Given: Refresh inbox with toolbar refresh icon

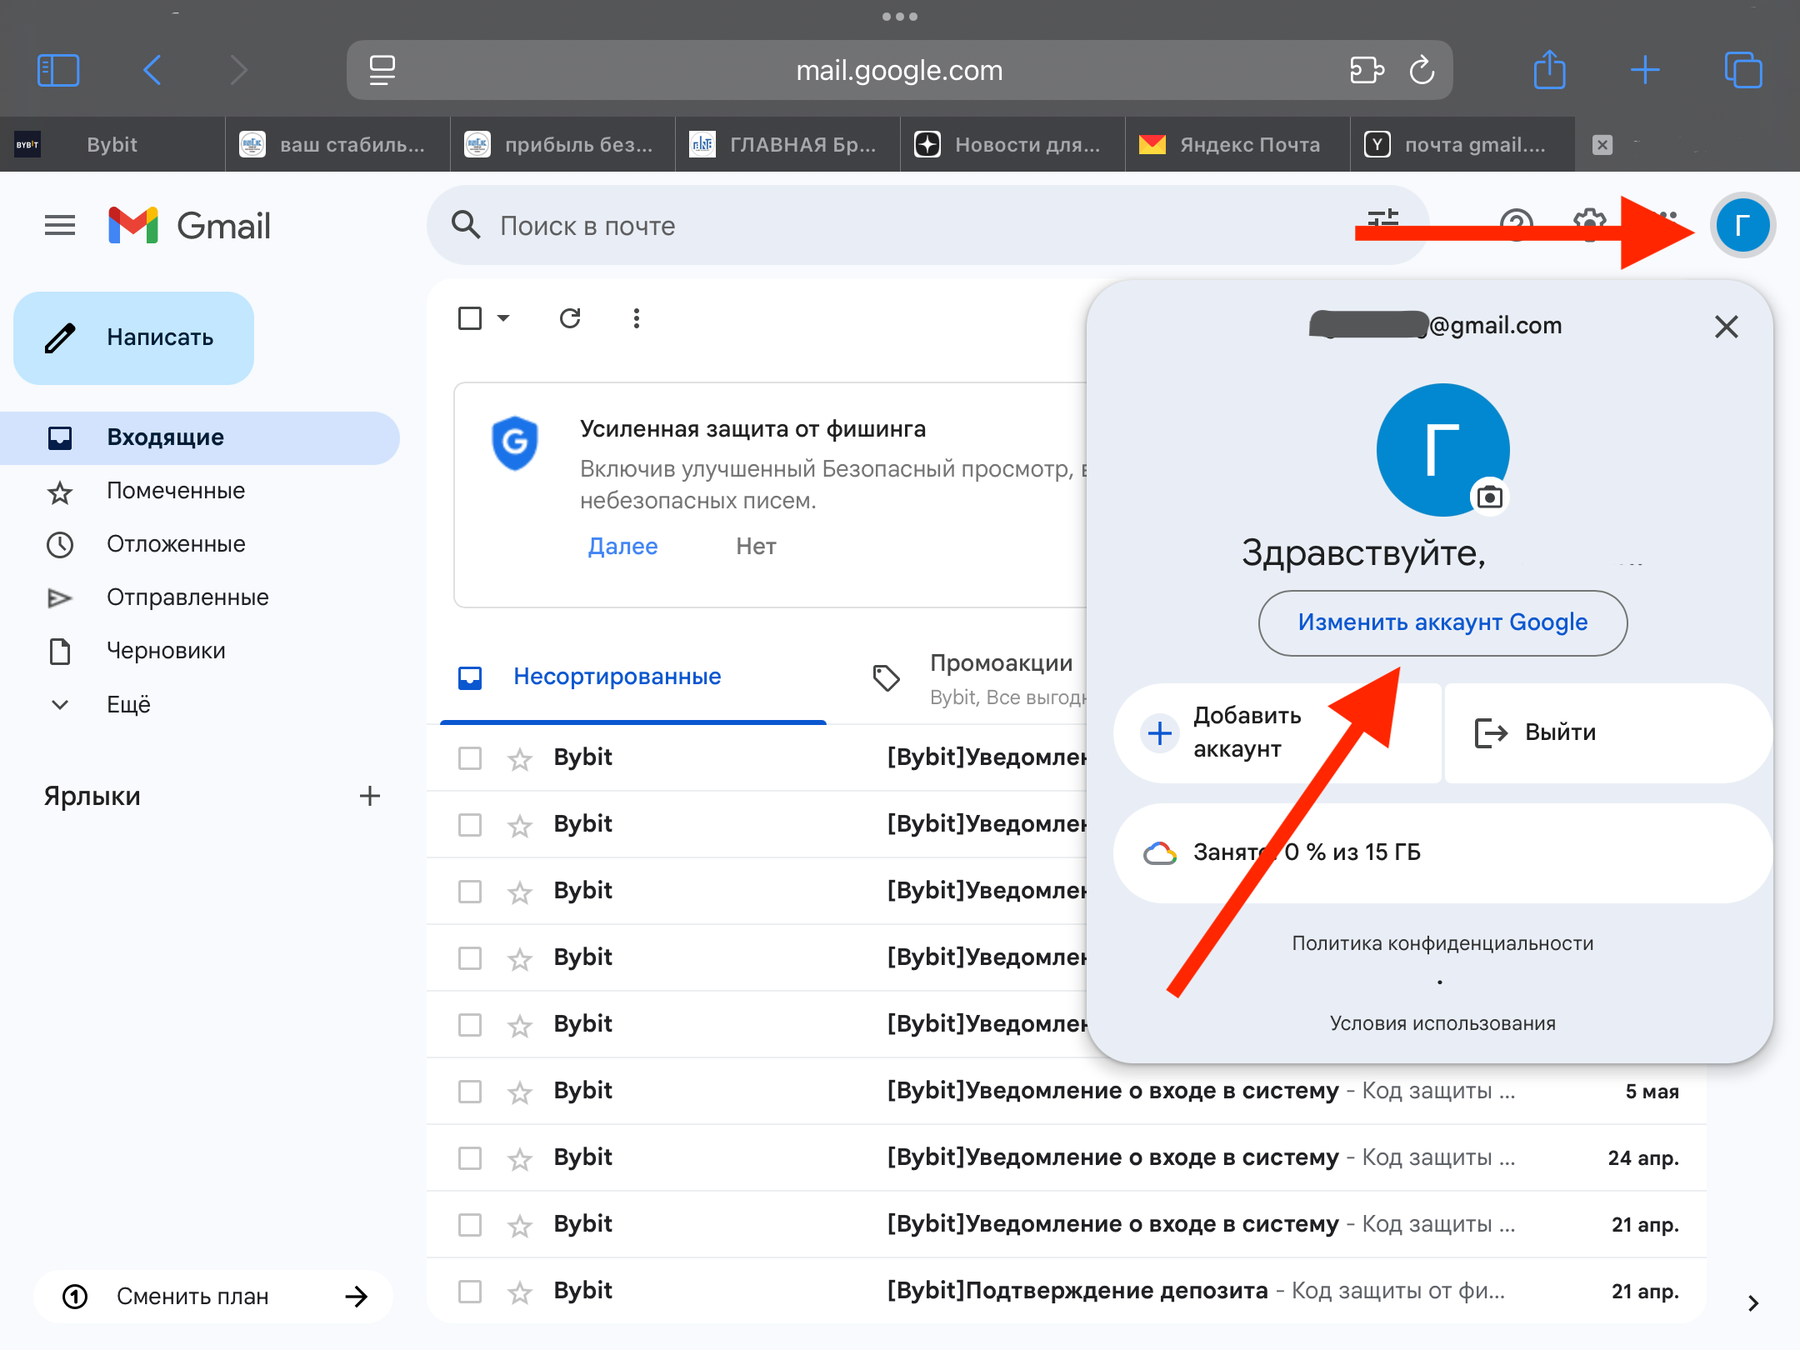Looking at the screenshot, I should [x=570, y=318].
